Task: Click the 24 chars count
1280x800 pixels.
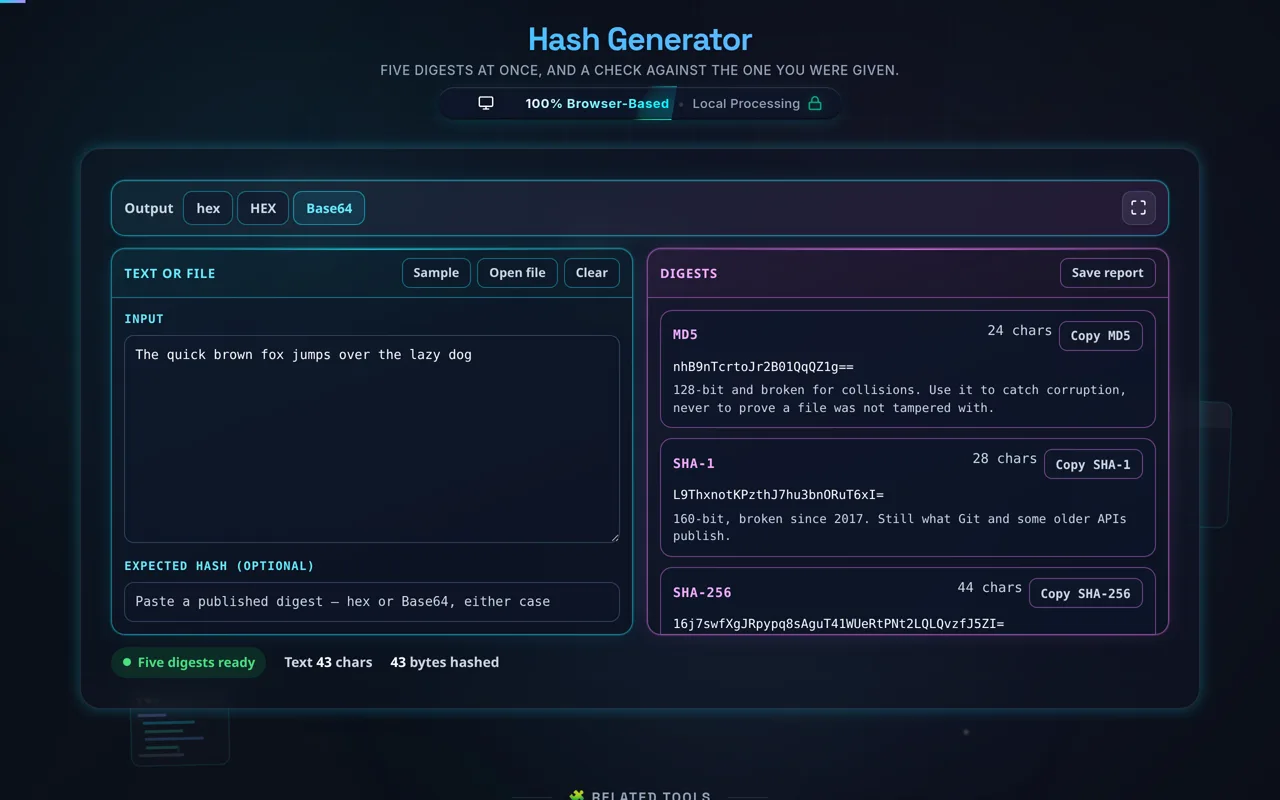Action: [1019, 330]
